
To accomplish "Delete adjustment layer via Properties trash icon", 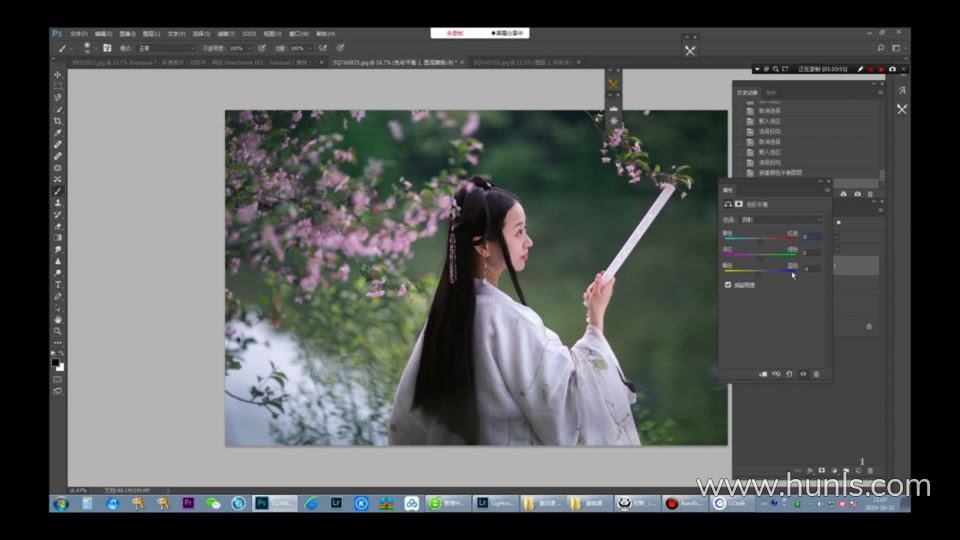I will (x=816, y=374).
